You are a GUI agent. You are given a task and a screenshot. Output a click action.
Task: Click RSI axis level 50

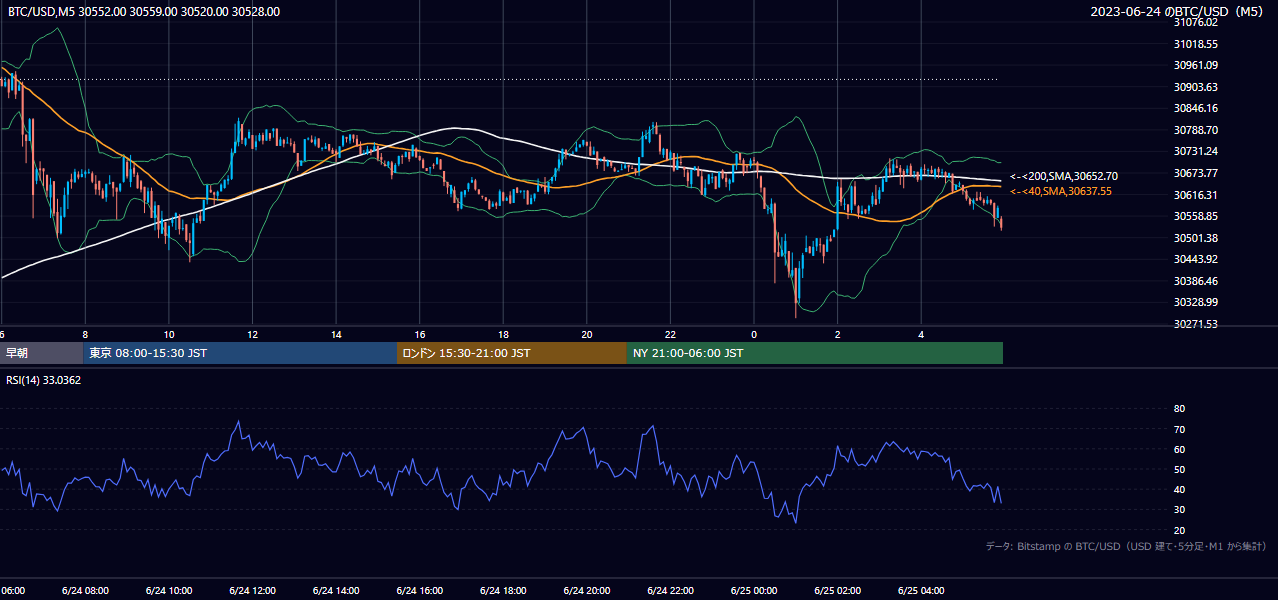click(1179, 469)
